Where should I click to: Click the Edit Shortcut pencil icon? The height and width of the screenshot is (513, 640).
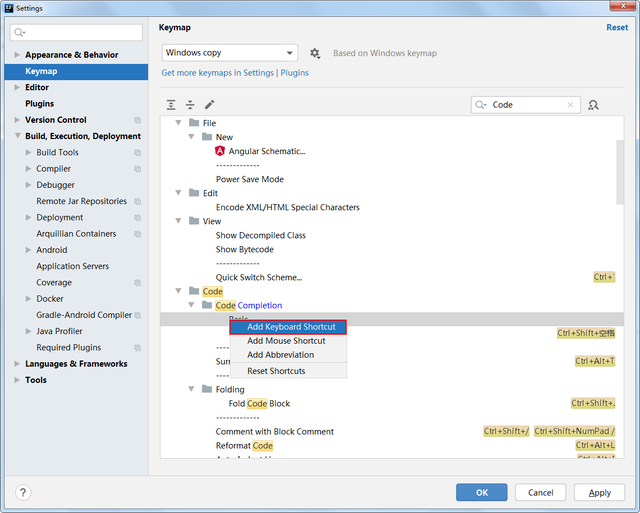[209, 105]
